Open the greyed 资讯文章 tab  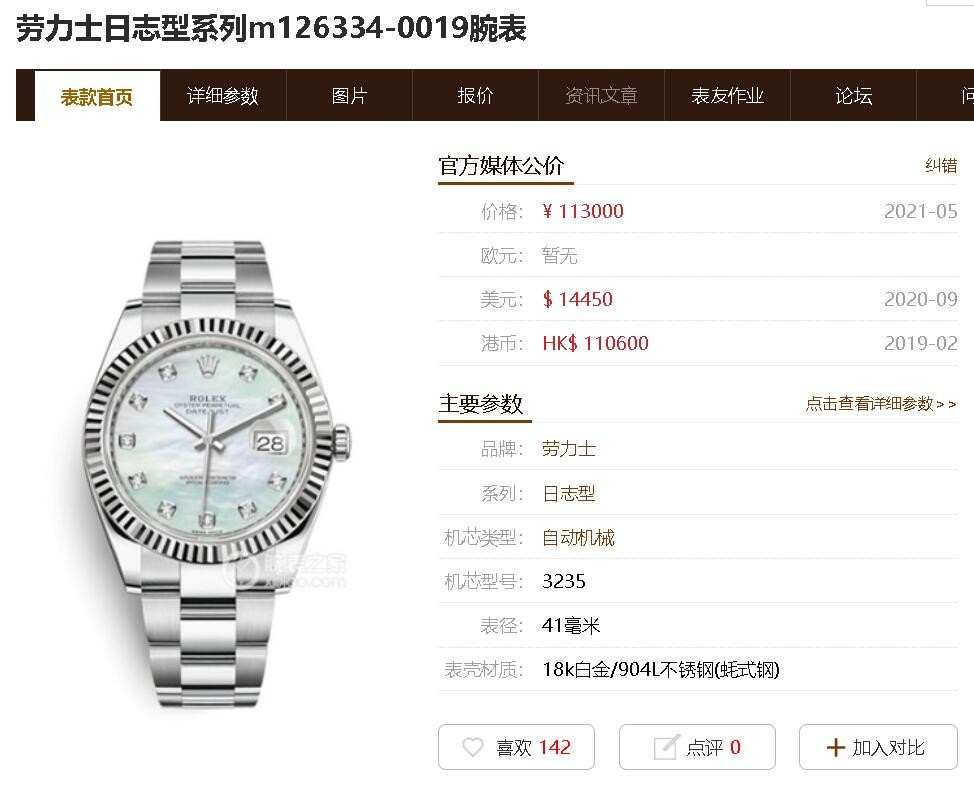point(601,96)
